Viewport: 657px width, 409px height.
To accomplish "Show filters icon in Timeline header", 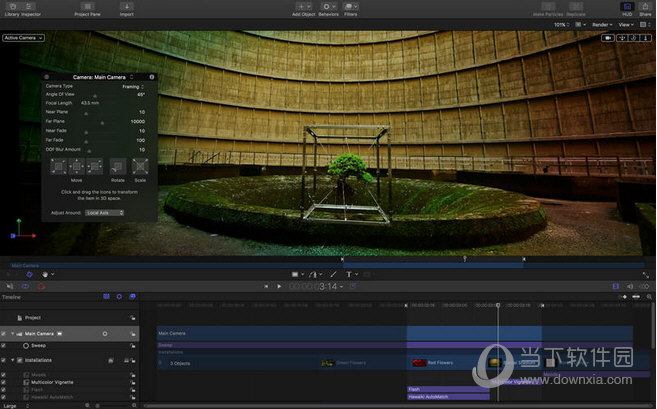I will click(x=132, y=297).
